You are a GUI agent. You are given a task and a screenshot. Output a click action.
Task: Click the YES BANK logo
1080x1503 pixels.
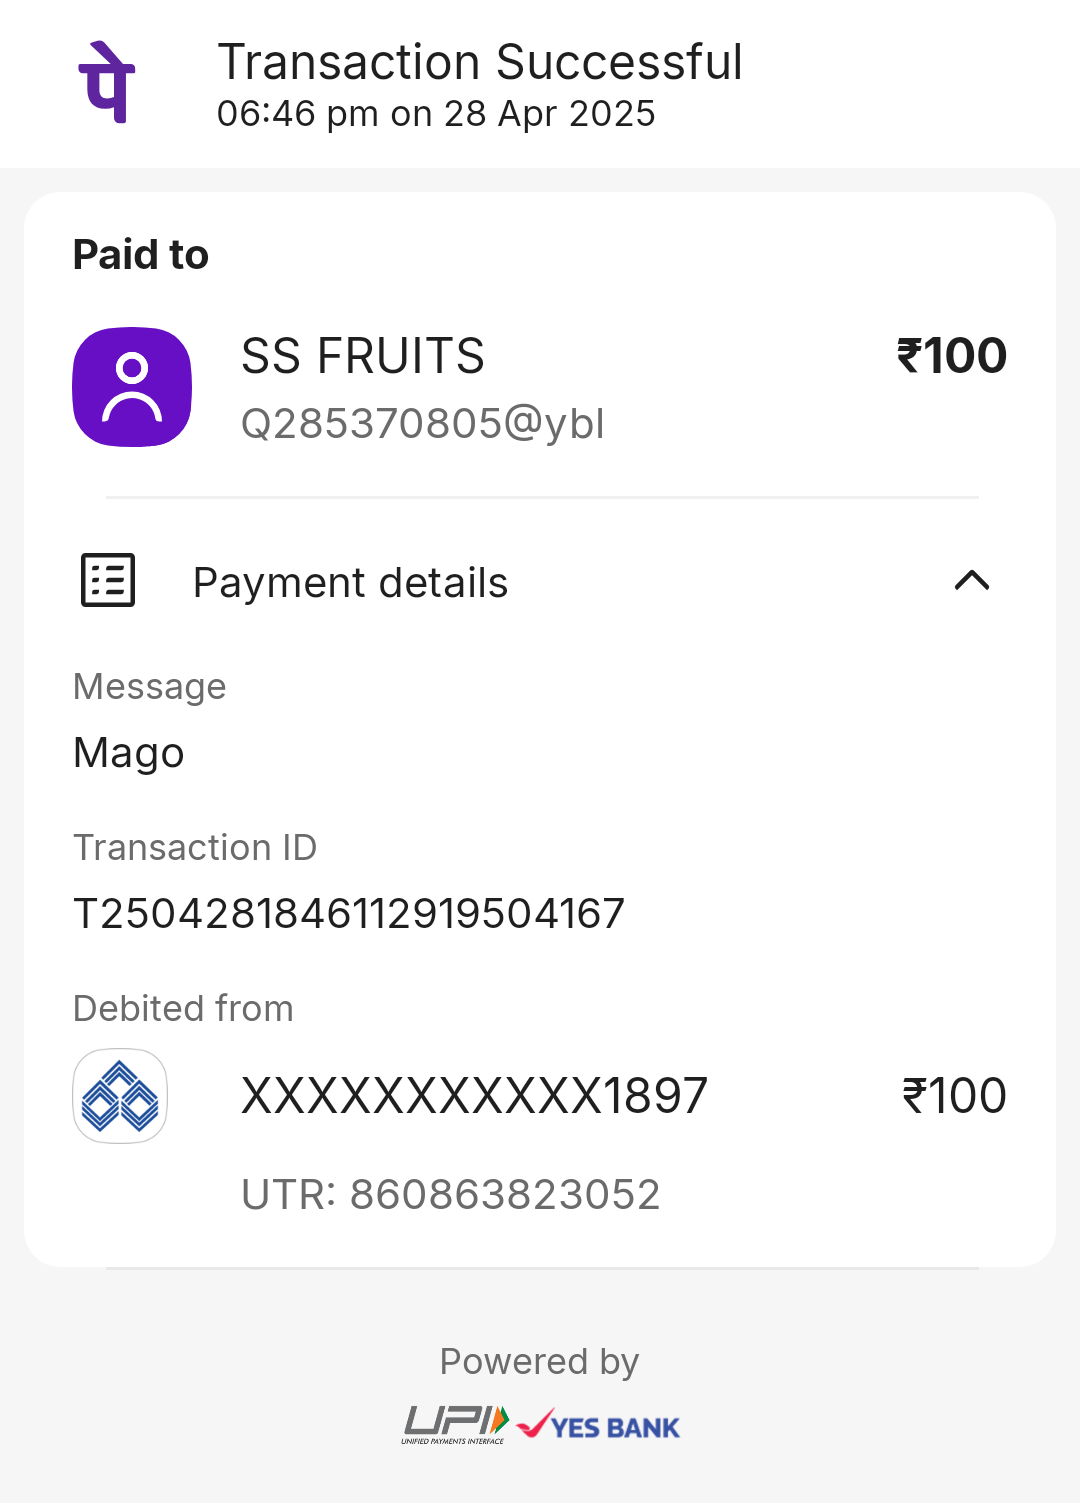[x=598, y=1425]
